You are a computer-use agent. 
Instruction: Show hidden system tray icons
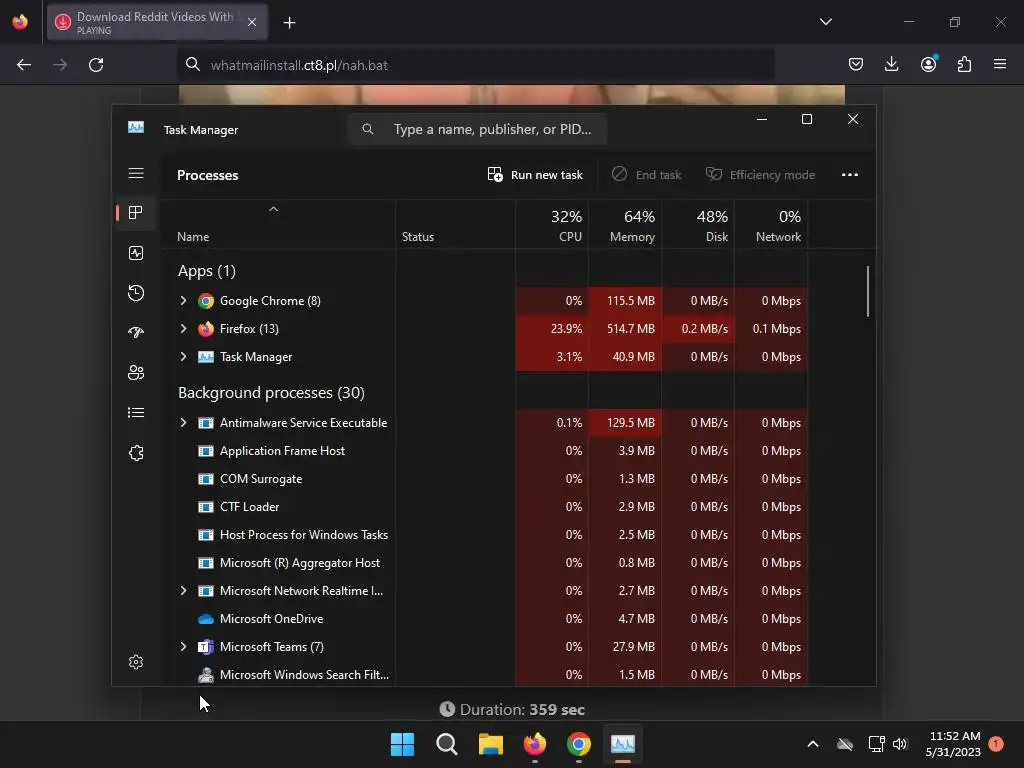pos(812,744)
